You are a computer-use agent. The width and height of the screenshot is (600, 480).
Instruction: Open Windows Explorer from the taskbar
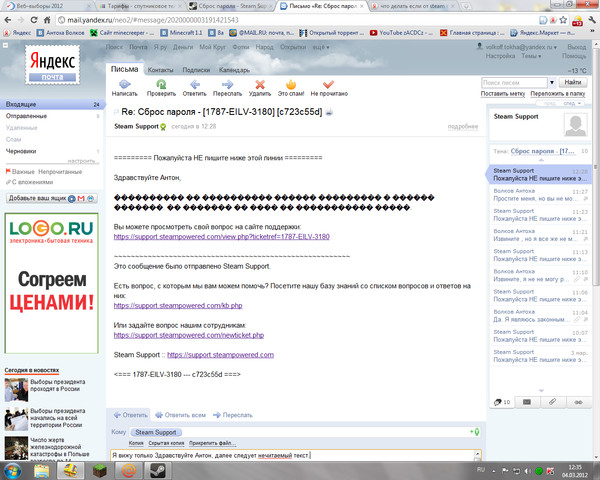click(x=41, y=471)
